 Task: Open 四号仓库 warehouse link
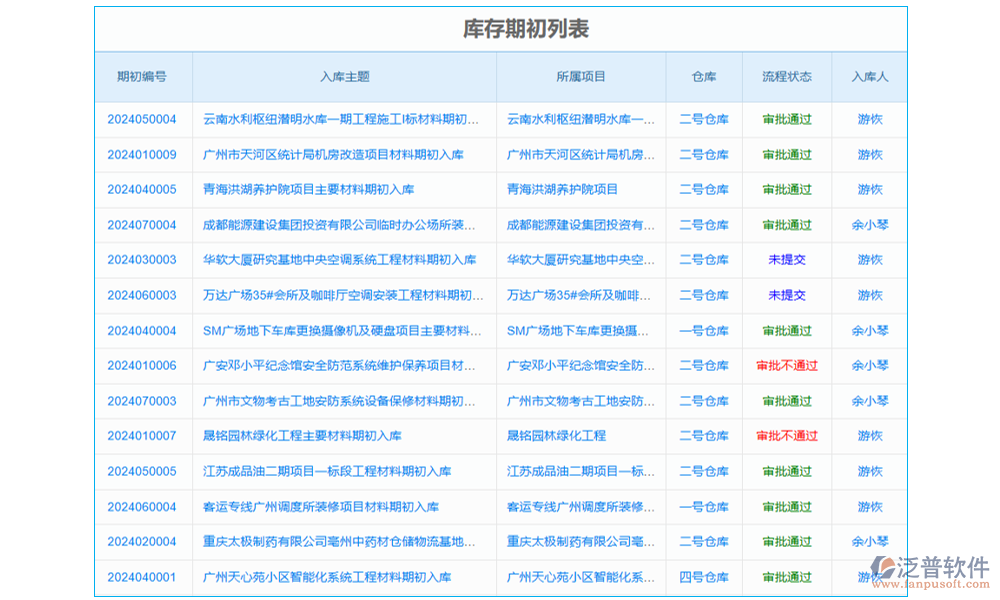(703, 577)
